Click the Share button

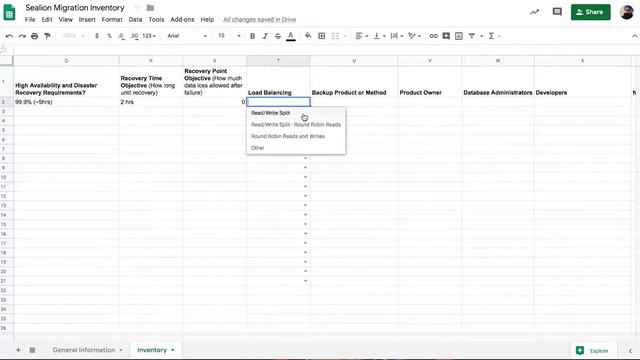(590, 12)
